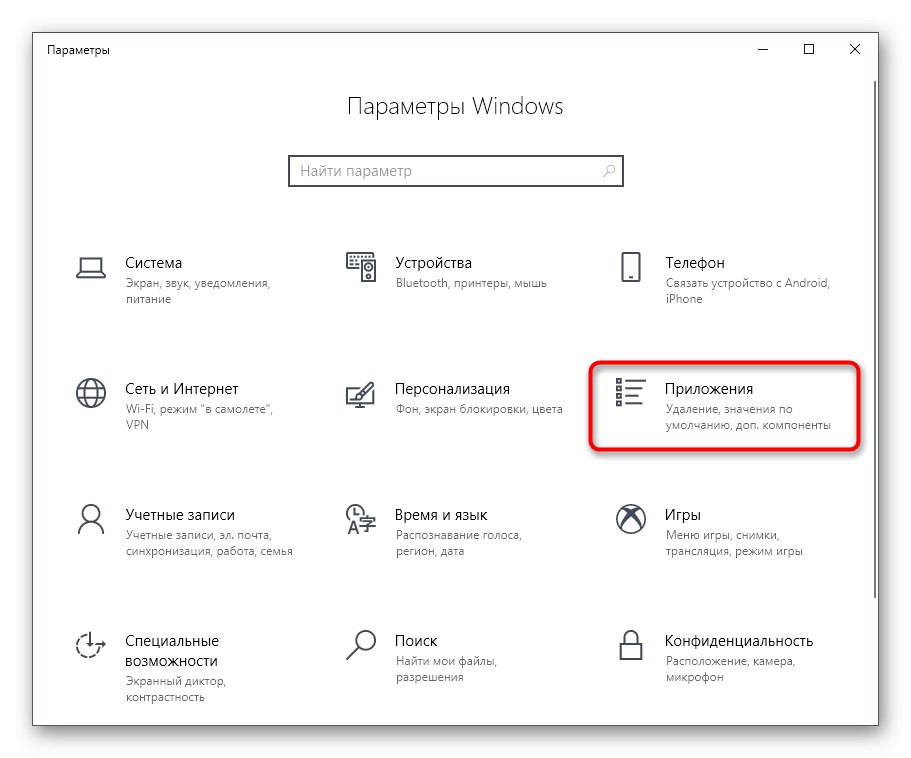The height and width of the screenshot is (758, 911).
Task: Open the Ease of Access icon
Action: [91, 645]
